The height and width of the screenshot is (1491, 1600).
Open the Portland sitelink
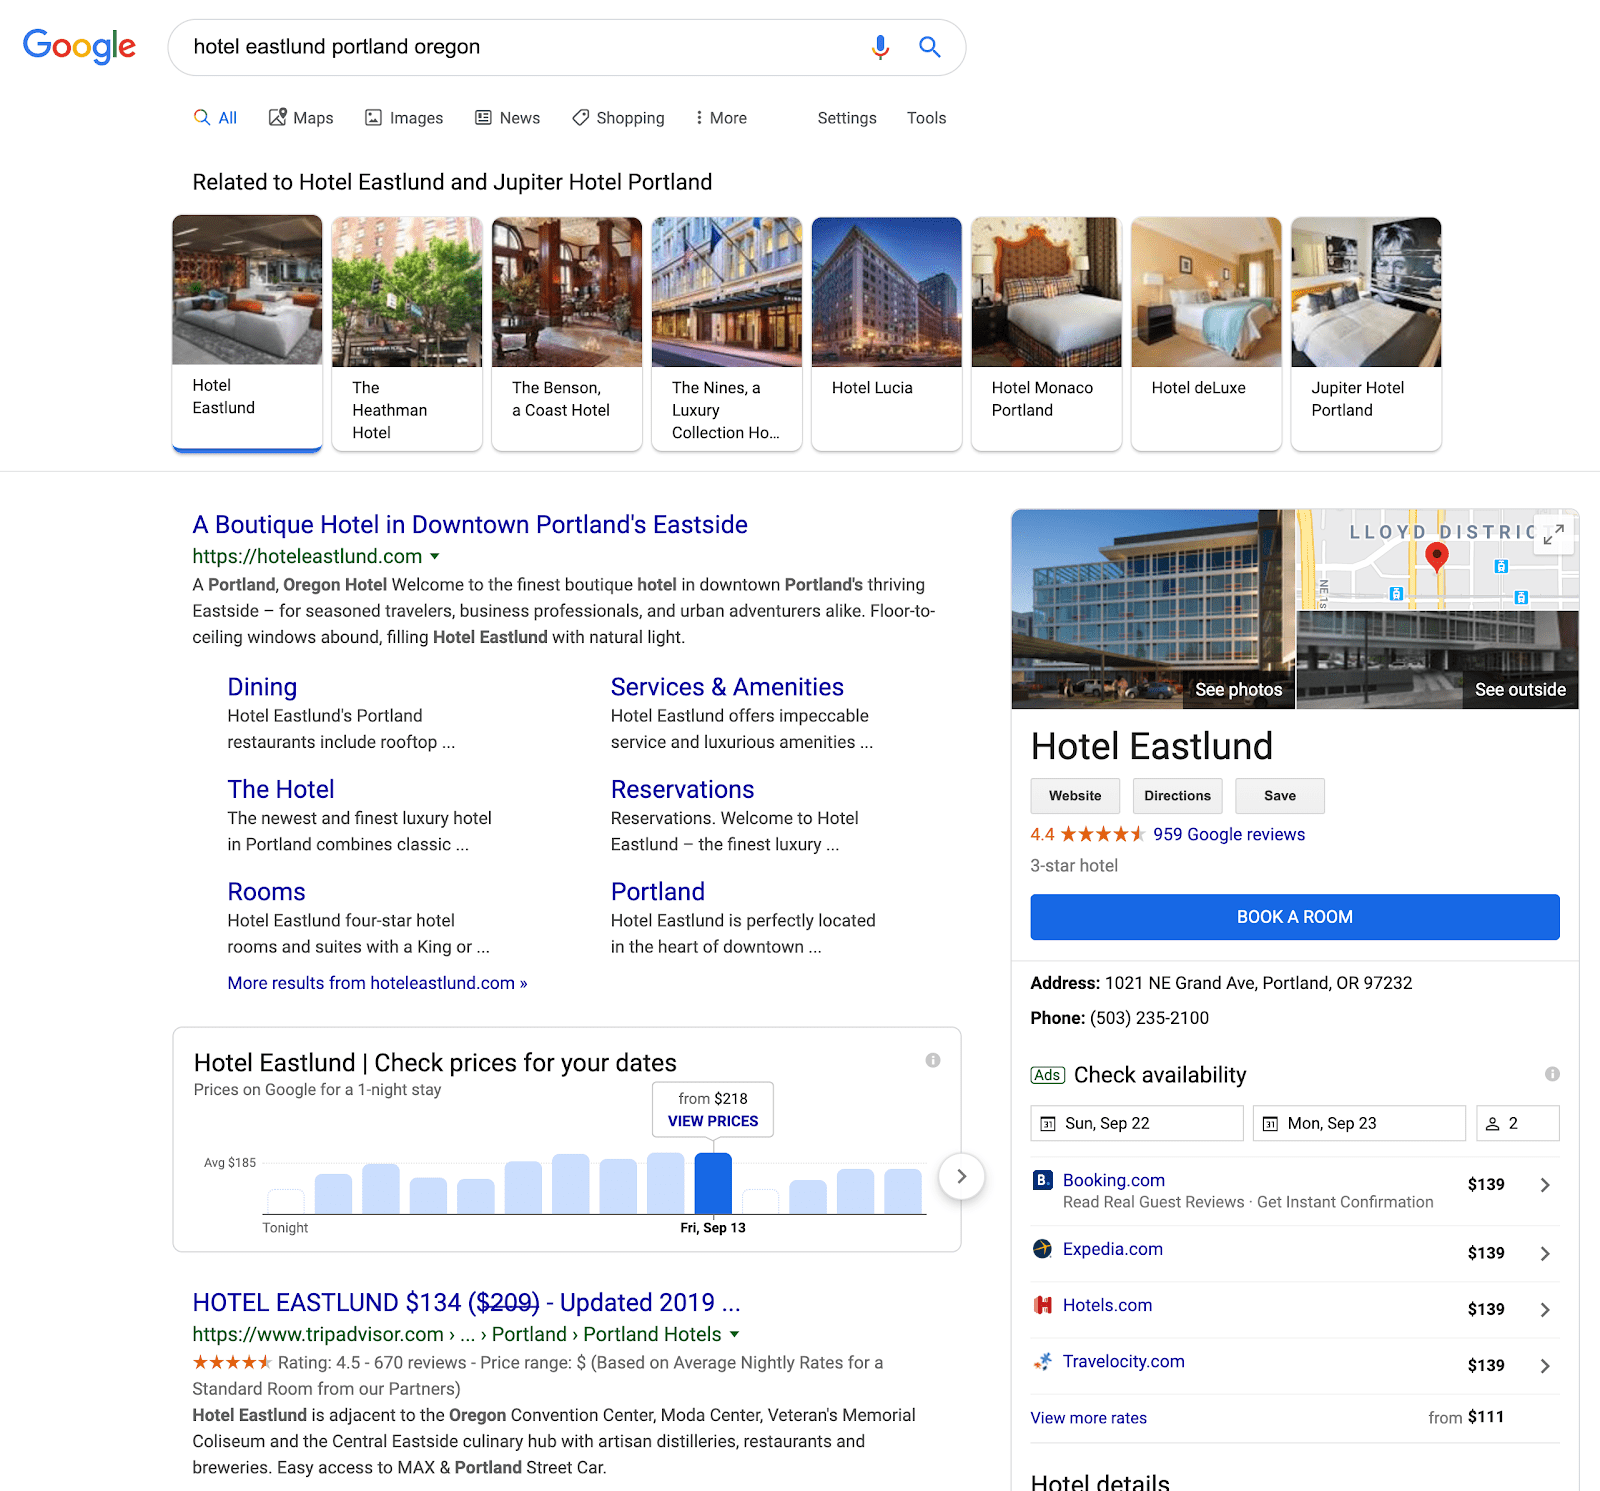[x=658, y=892]
